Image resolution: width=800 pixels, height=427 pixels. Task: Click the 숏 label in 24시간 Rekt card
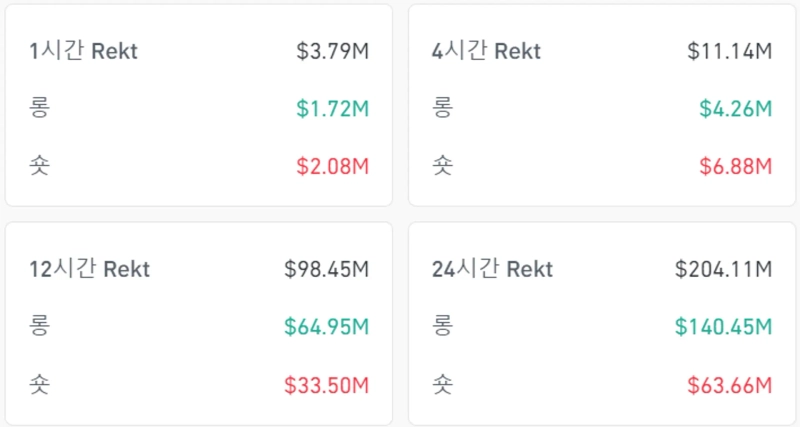point(442,384)
